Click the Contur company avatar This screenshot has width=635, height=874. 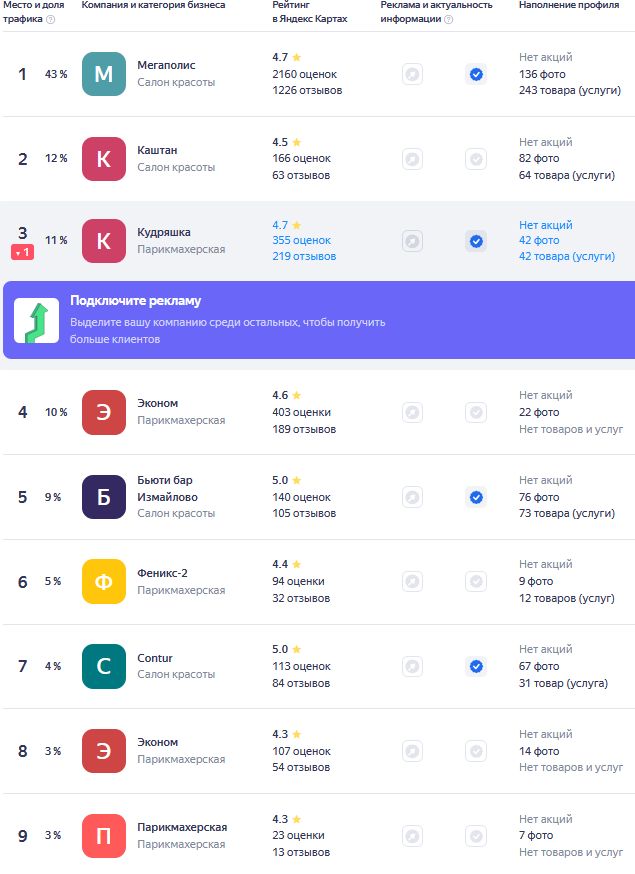point(104,667)
